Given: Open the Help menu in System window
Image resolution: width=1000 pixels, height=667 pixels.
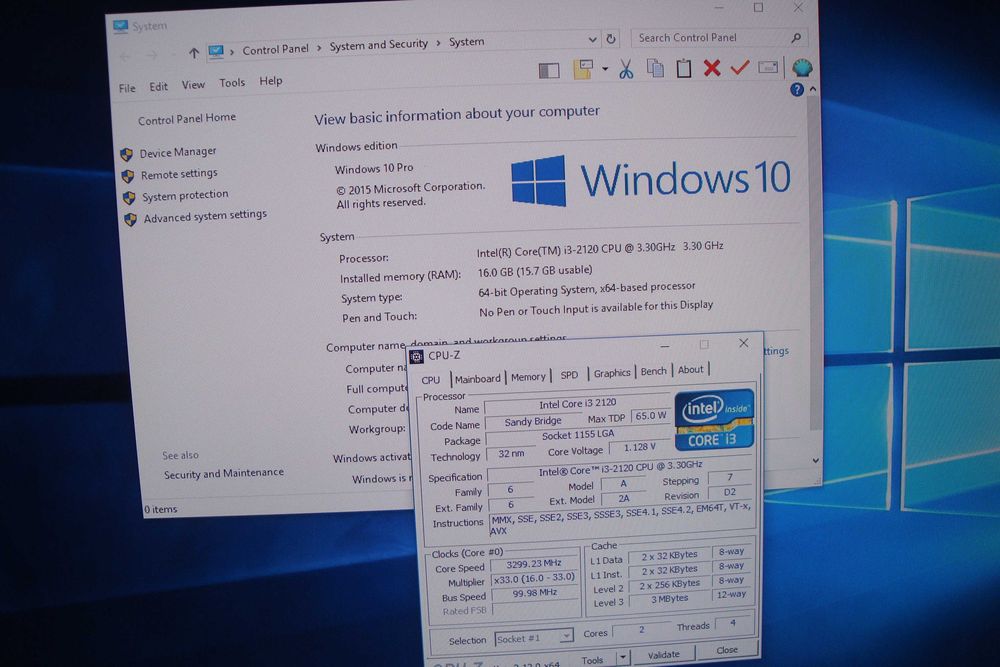Looking at the screenshot, I should (x=270, y=81).
